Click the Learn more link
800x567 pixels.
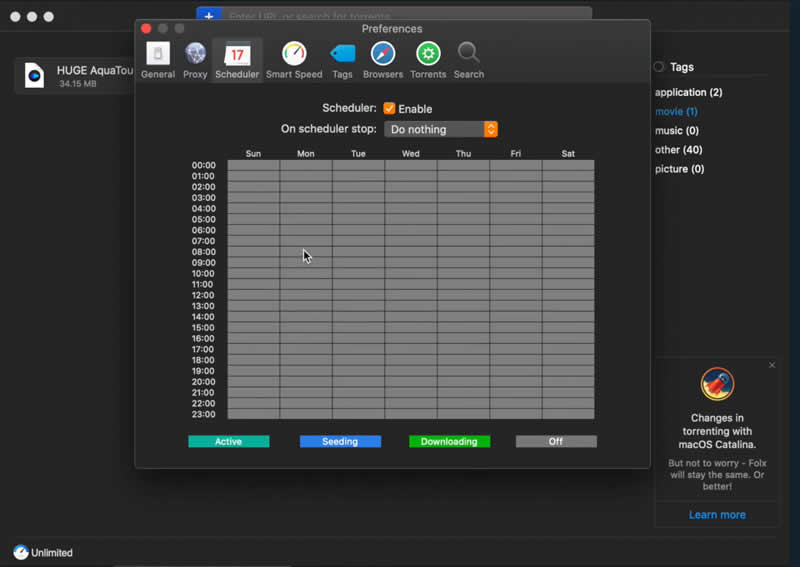click(717, 515)
